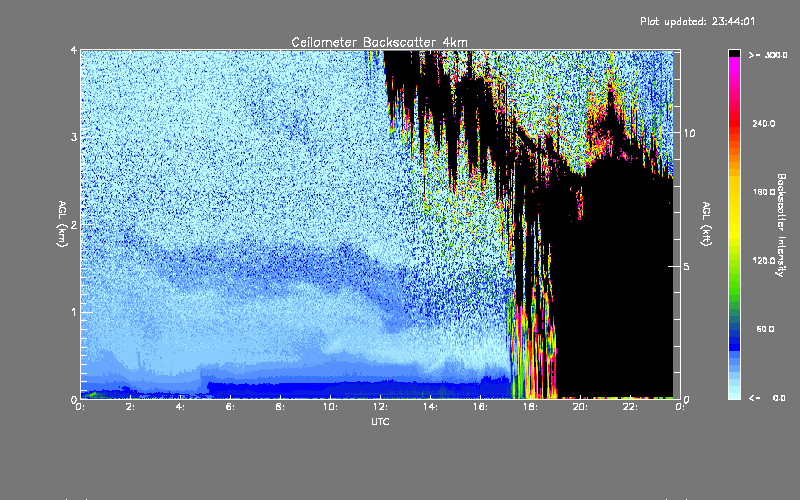
Task: Click the "60.0" colorbar label
Action: (x=765, y=329)
